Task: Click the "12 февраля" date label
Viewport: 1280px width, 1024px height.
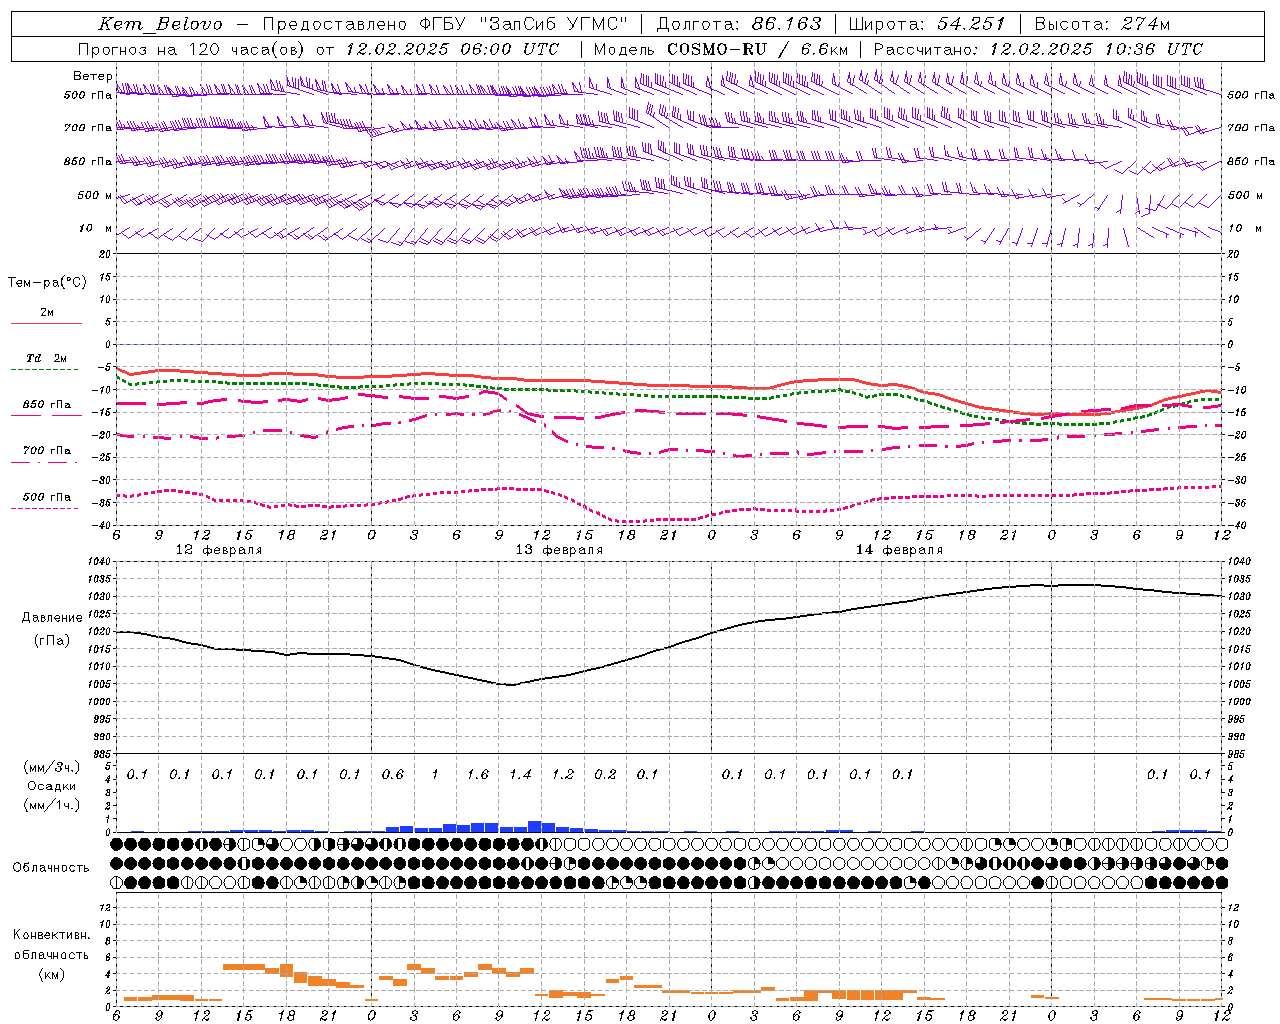Action: click(219, 550)
